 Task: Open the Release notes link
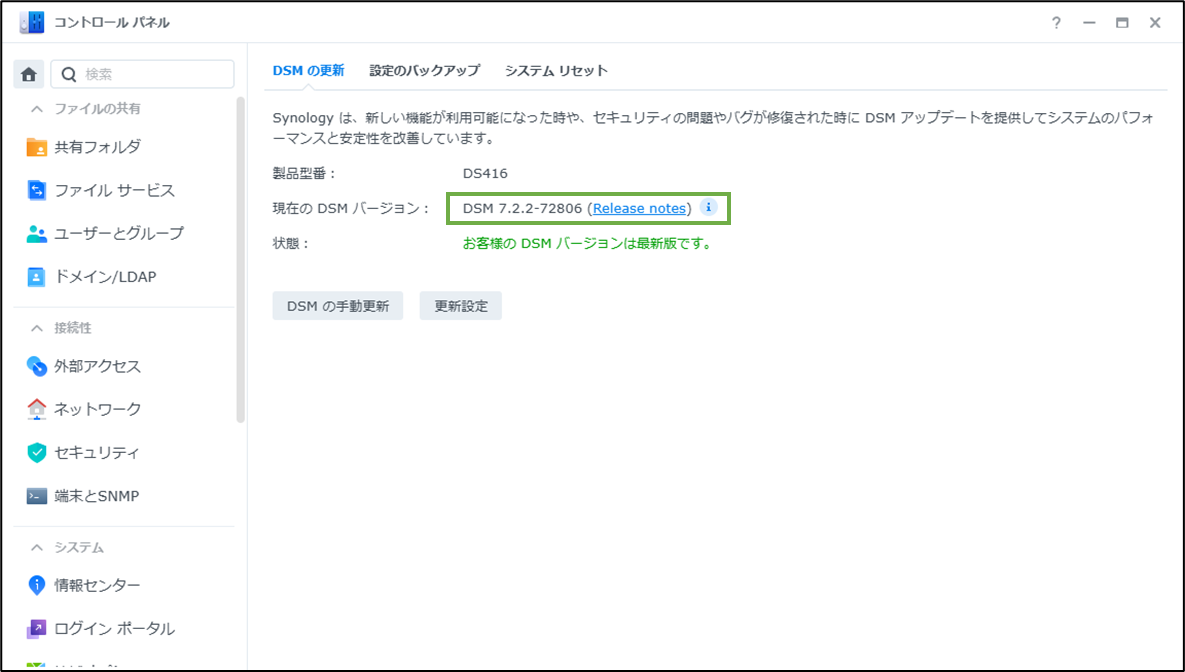coord(639,208)
